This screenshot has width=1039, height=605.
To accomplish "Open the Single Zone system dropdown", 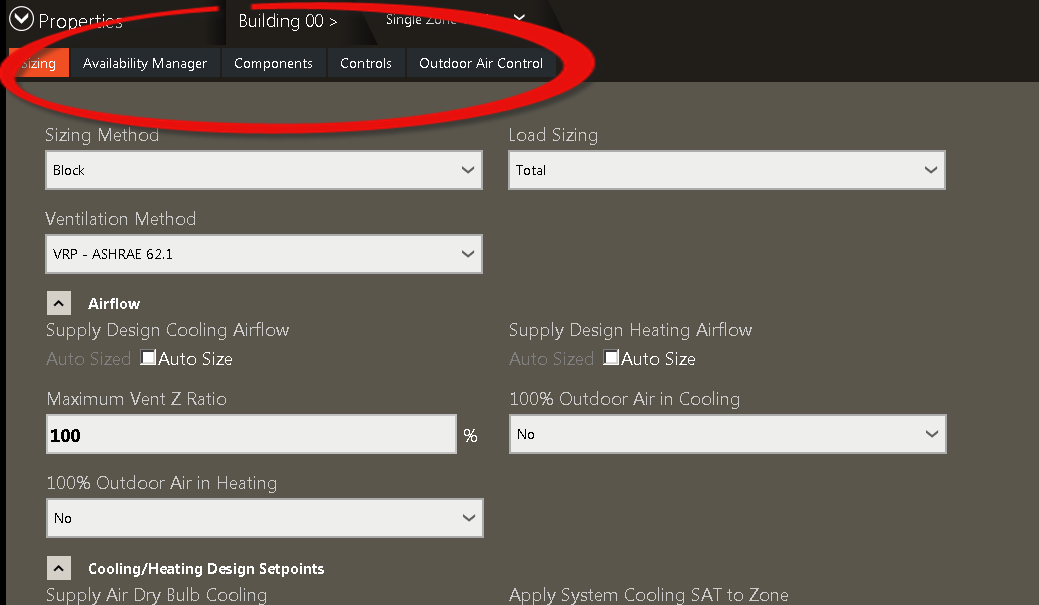I will point(518,17).
